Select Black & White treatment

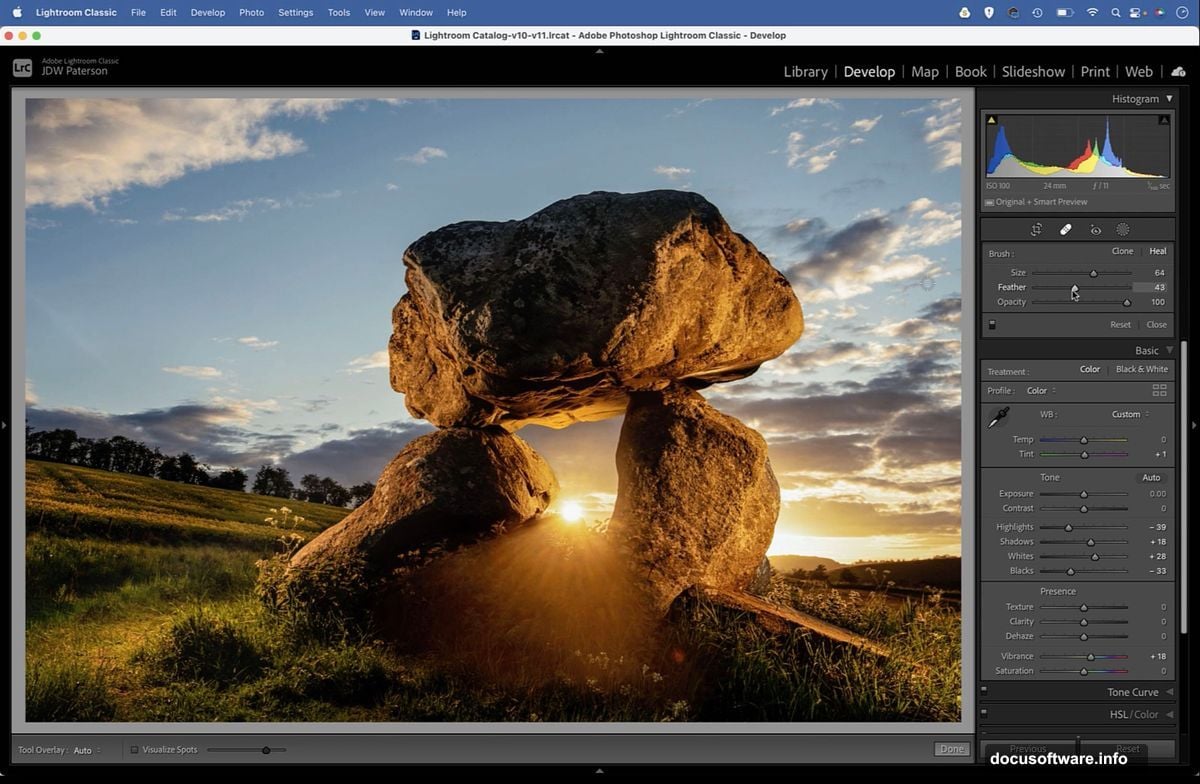(1141, 369)
